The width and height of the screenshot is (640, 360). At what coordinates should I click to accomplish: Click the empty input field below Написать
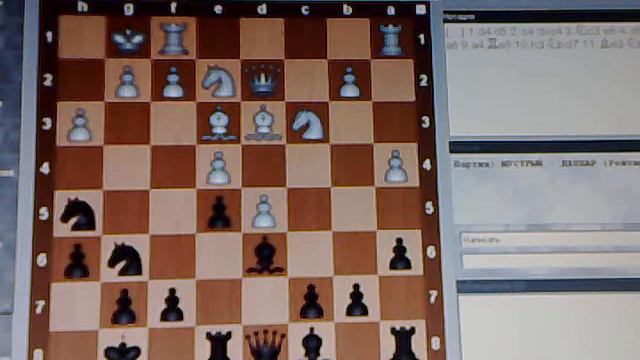click(550, 261)
